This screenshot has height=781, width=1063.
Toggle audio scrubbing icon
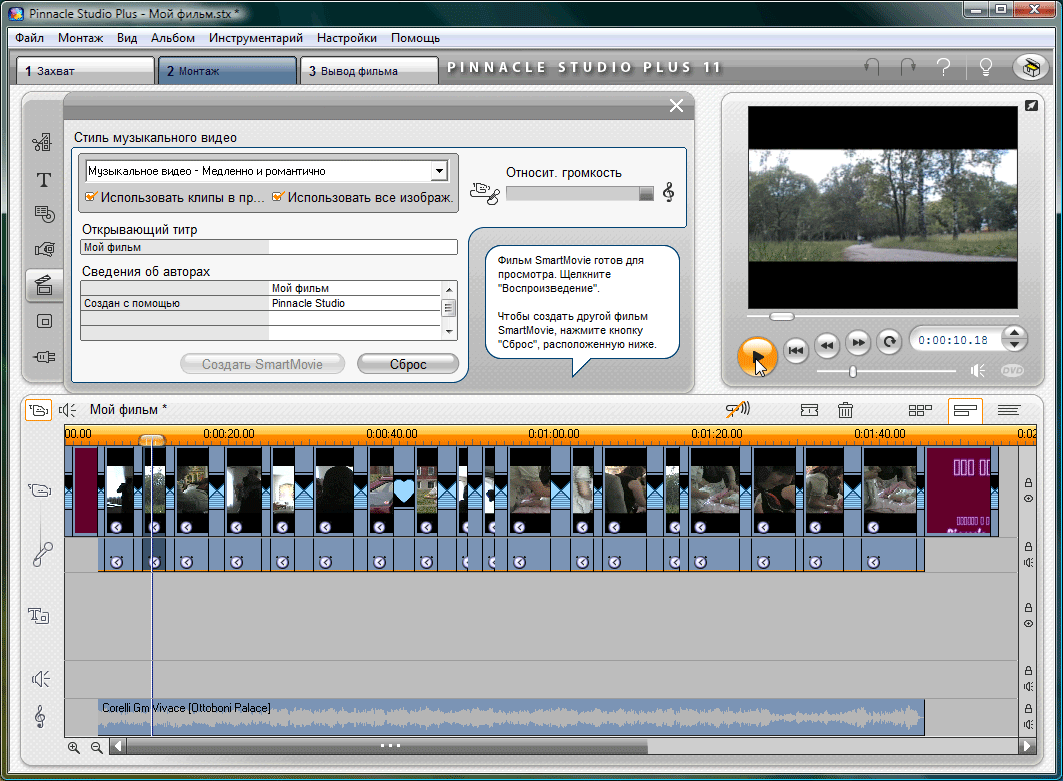[x=738, y=409]
